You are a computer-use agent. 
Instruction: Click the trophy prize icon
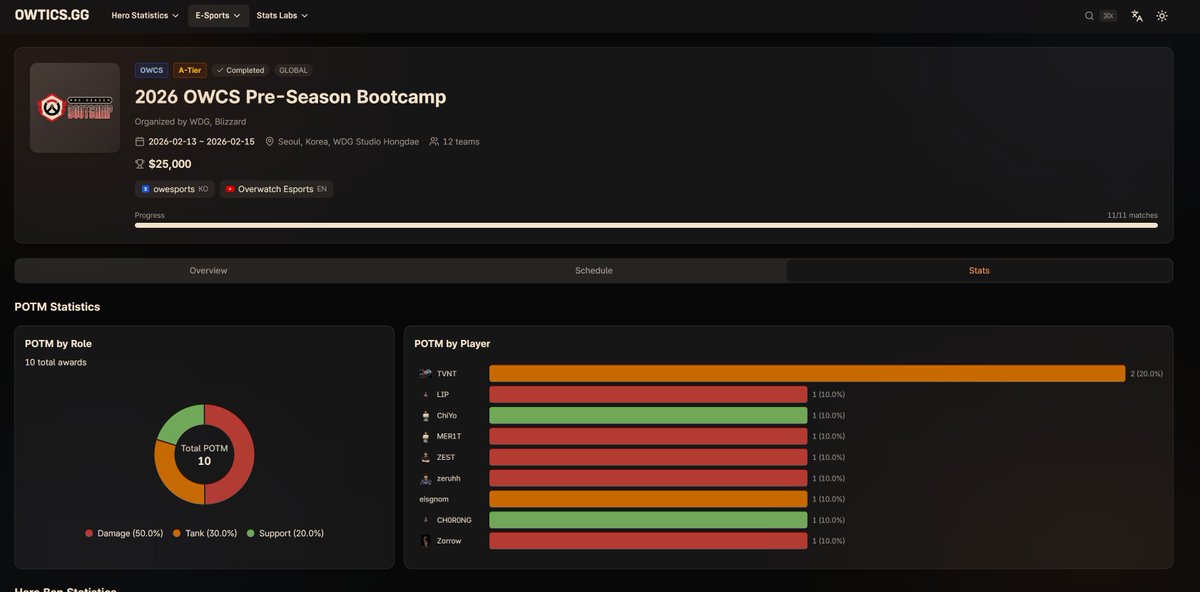140,164
